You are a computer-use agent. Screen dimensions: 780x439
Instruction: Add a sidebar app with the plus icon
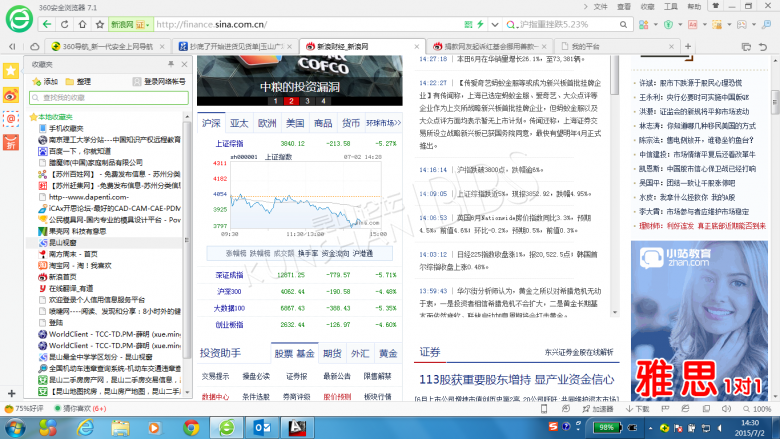11,393
